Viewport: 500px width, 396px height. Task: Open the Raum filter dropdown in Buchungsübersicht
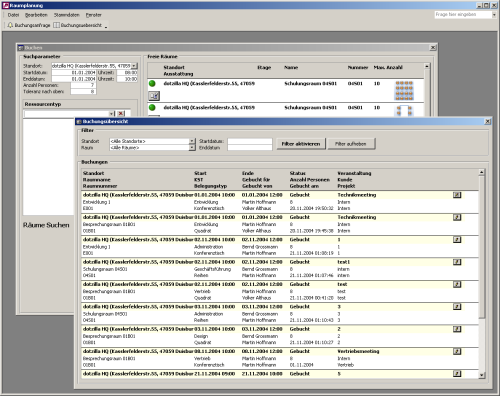tap(192, 147)
